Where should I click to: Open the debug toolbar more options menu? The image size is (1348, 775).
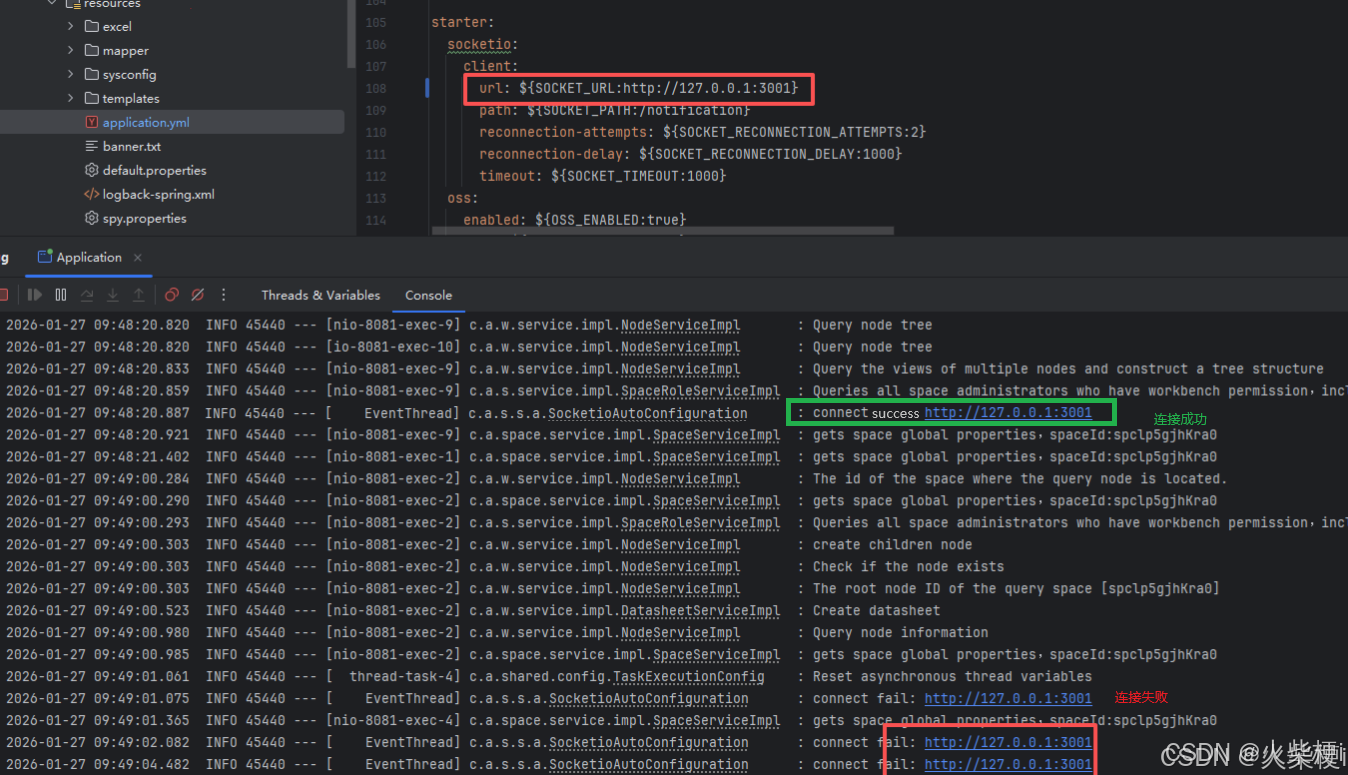pos(224,295)
